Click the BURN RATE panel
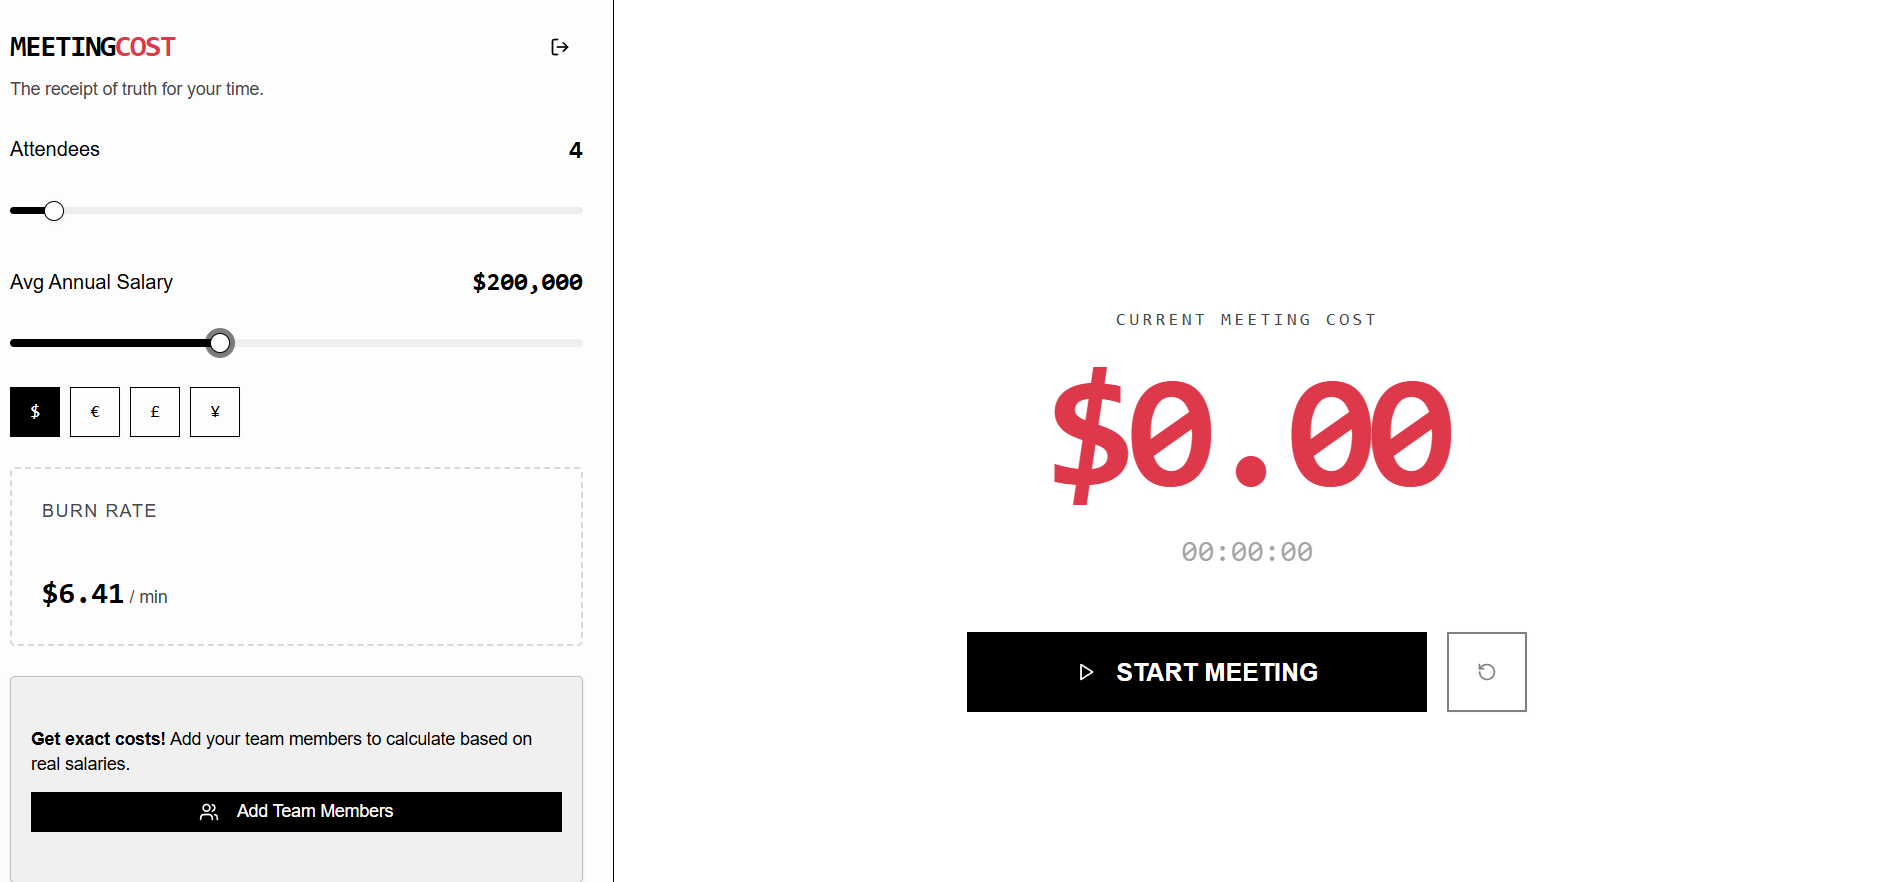 point(296,556)
